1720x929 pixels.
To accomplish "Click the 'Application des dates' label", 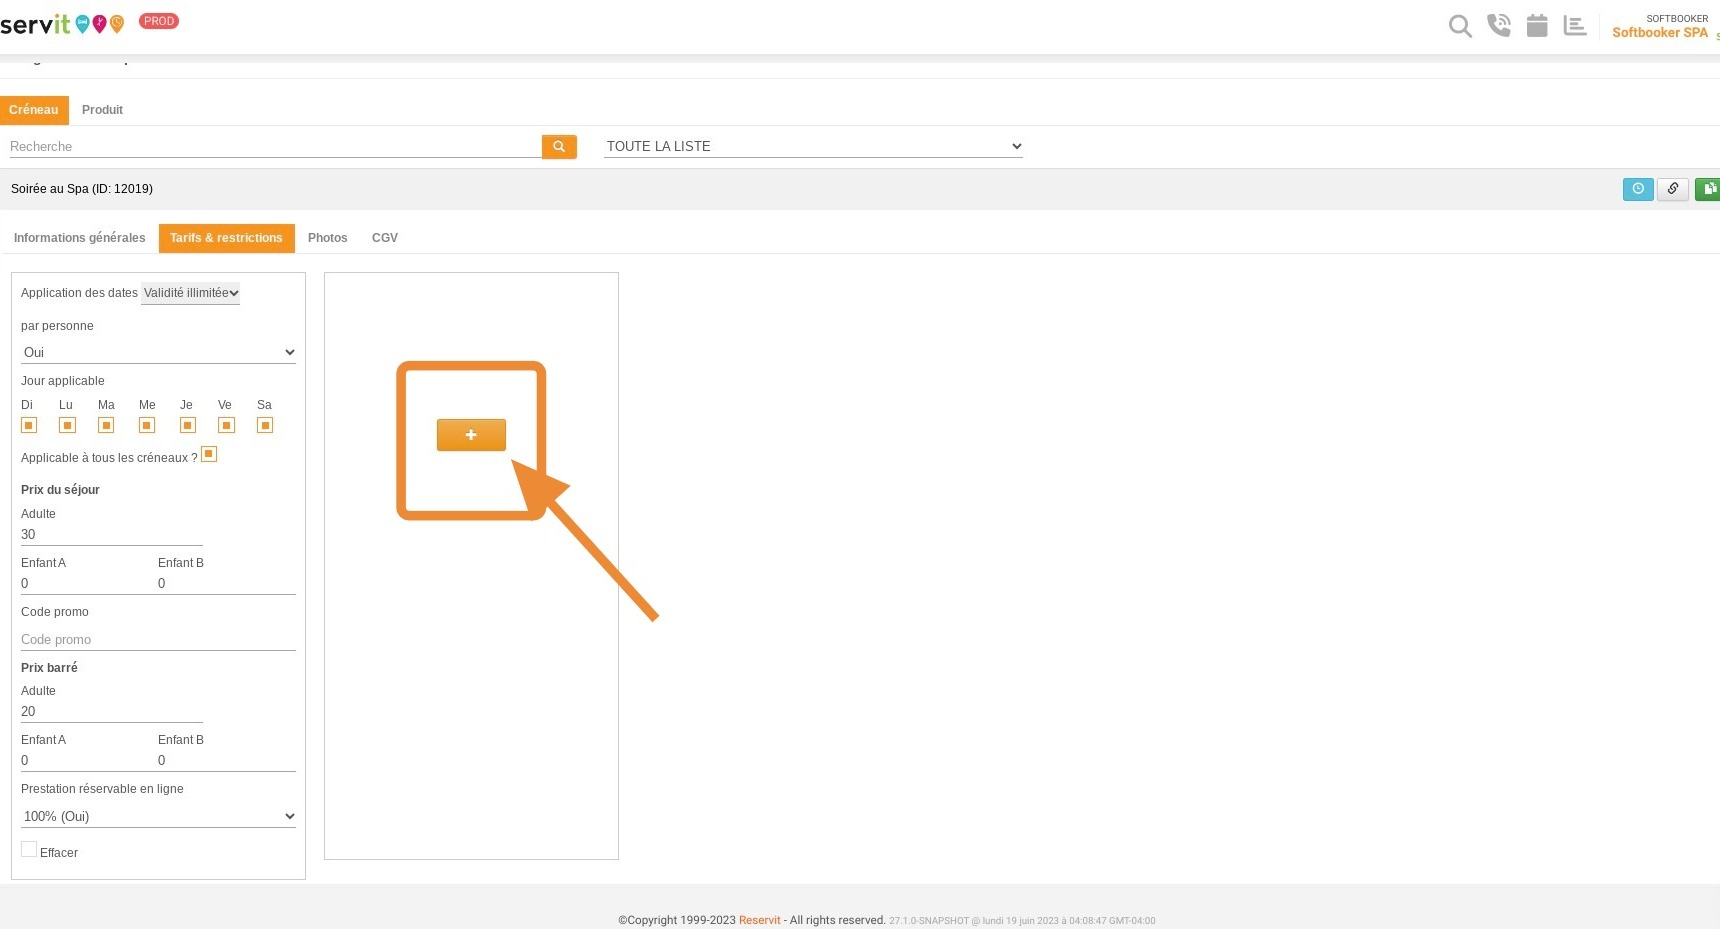I will [79, 293].
